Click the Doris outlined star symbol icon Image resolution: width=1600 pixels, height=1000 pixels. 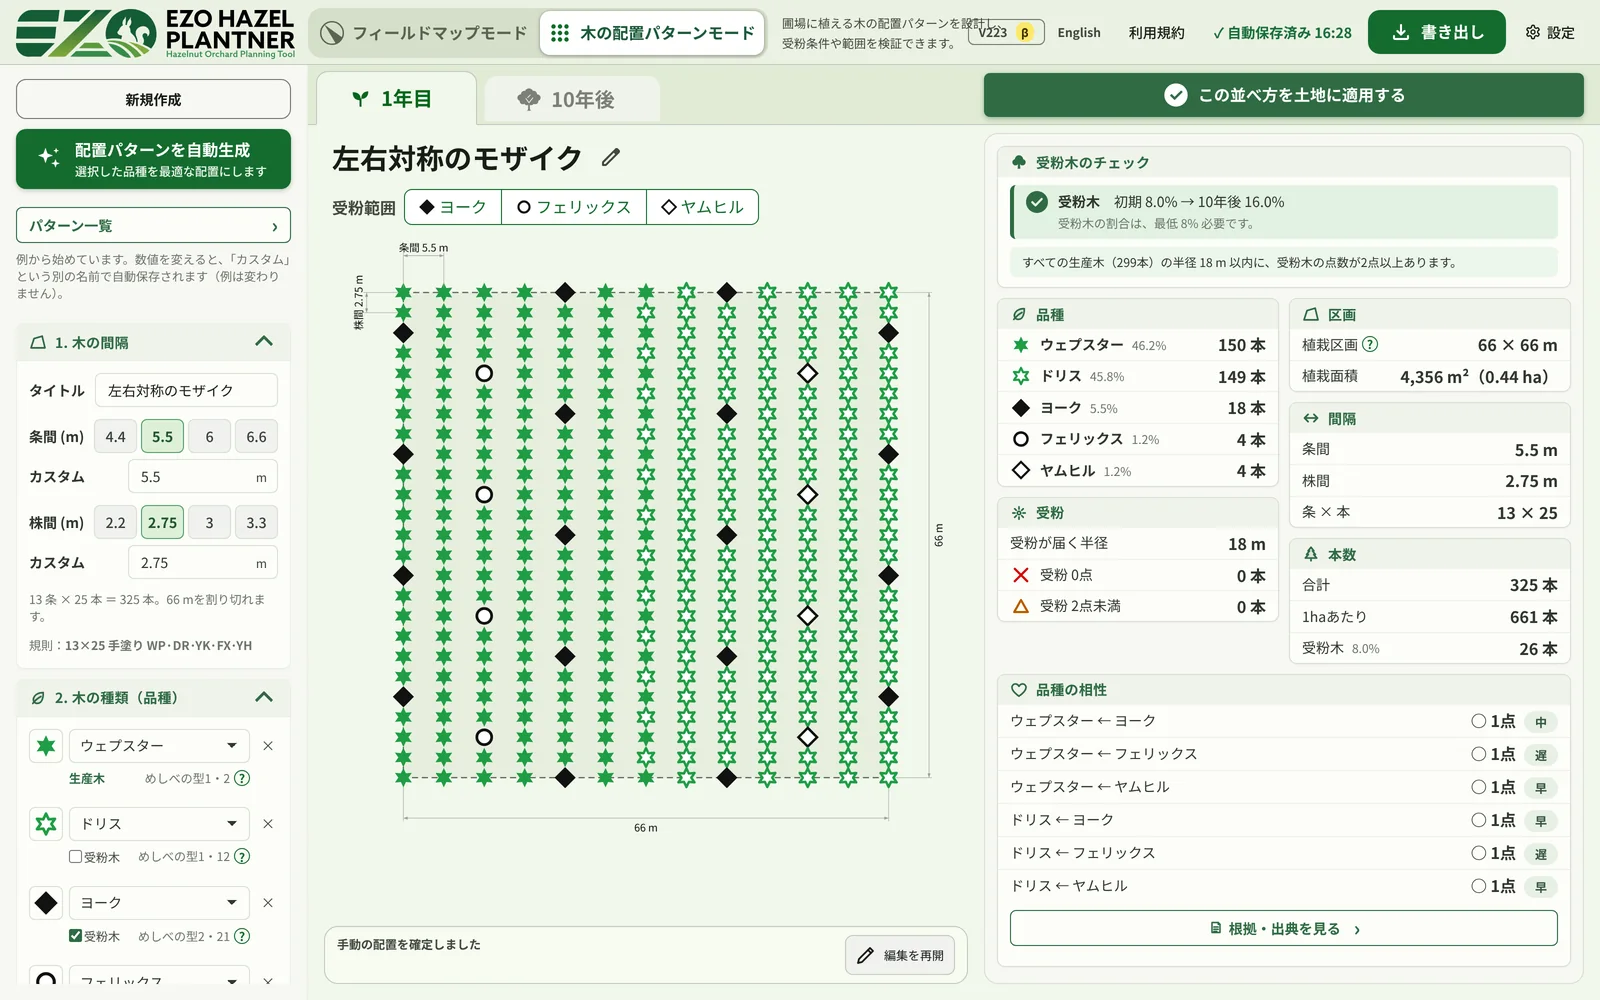click(46, 824)
